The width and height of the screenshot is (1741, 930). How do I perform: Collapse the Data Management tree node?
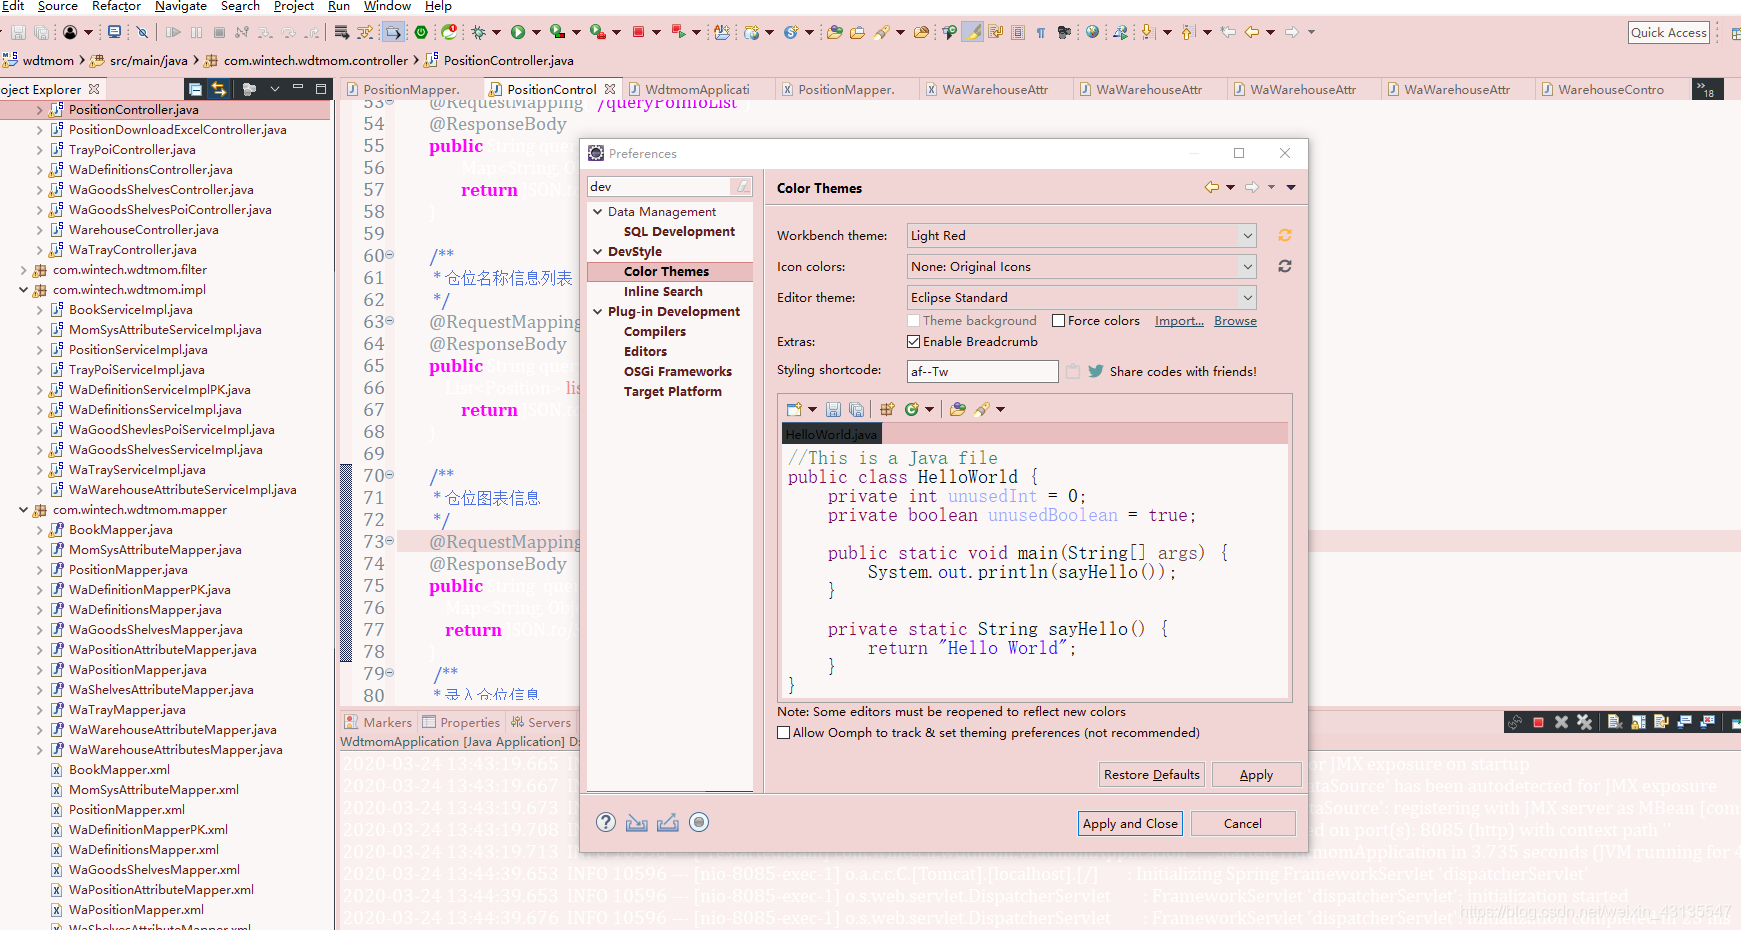tap(597, 212)
